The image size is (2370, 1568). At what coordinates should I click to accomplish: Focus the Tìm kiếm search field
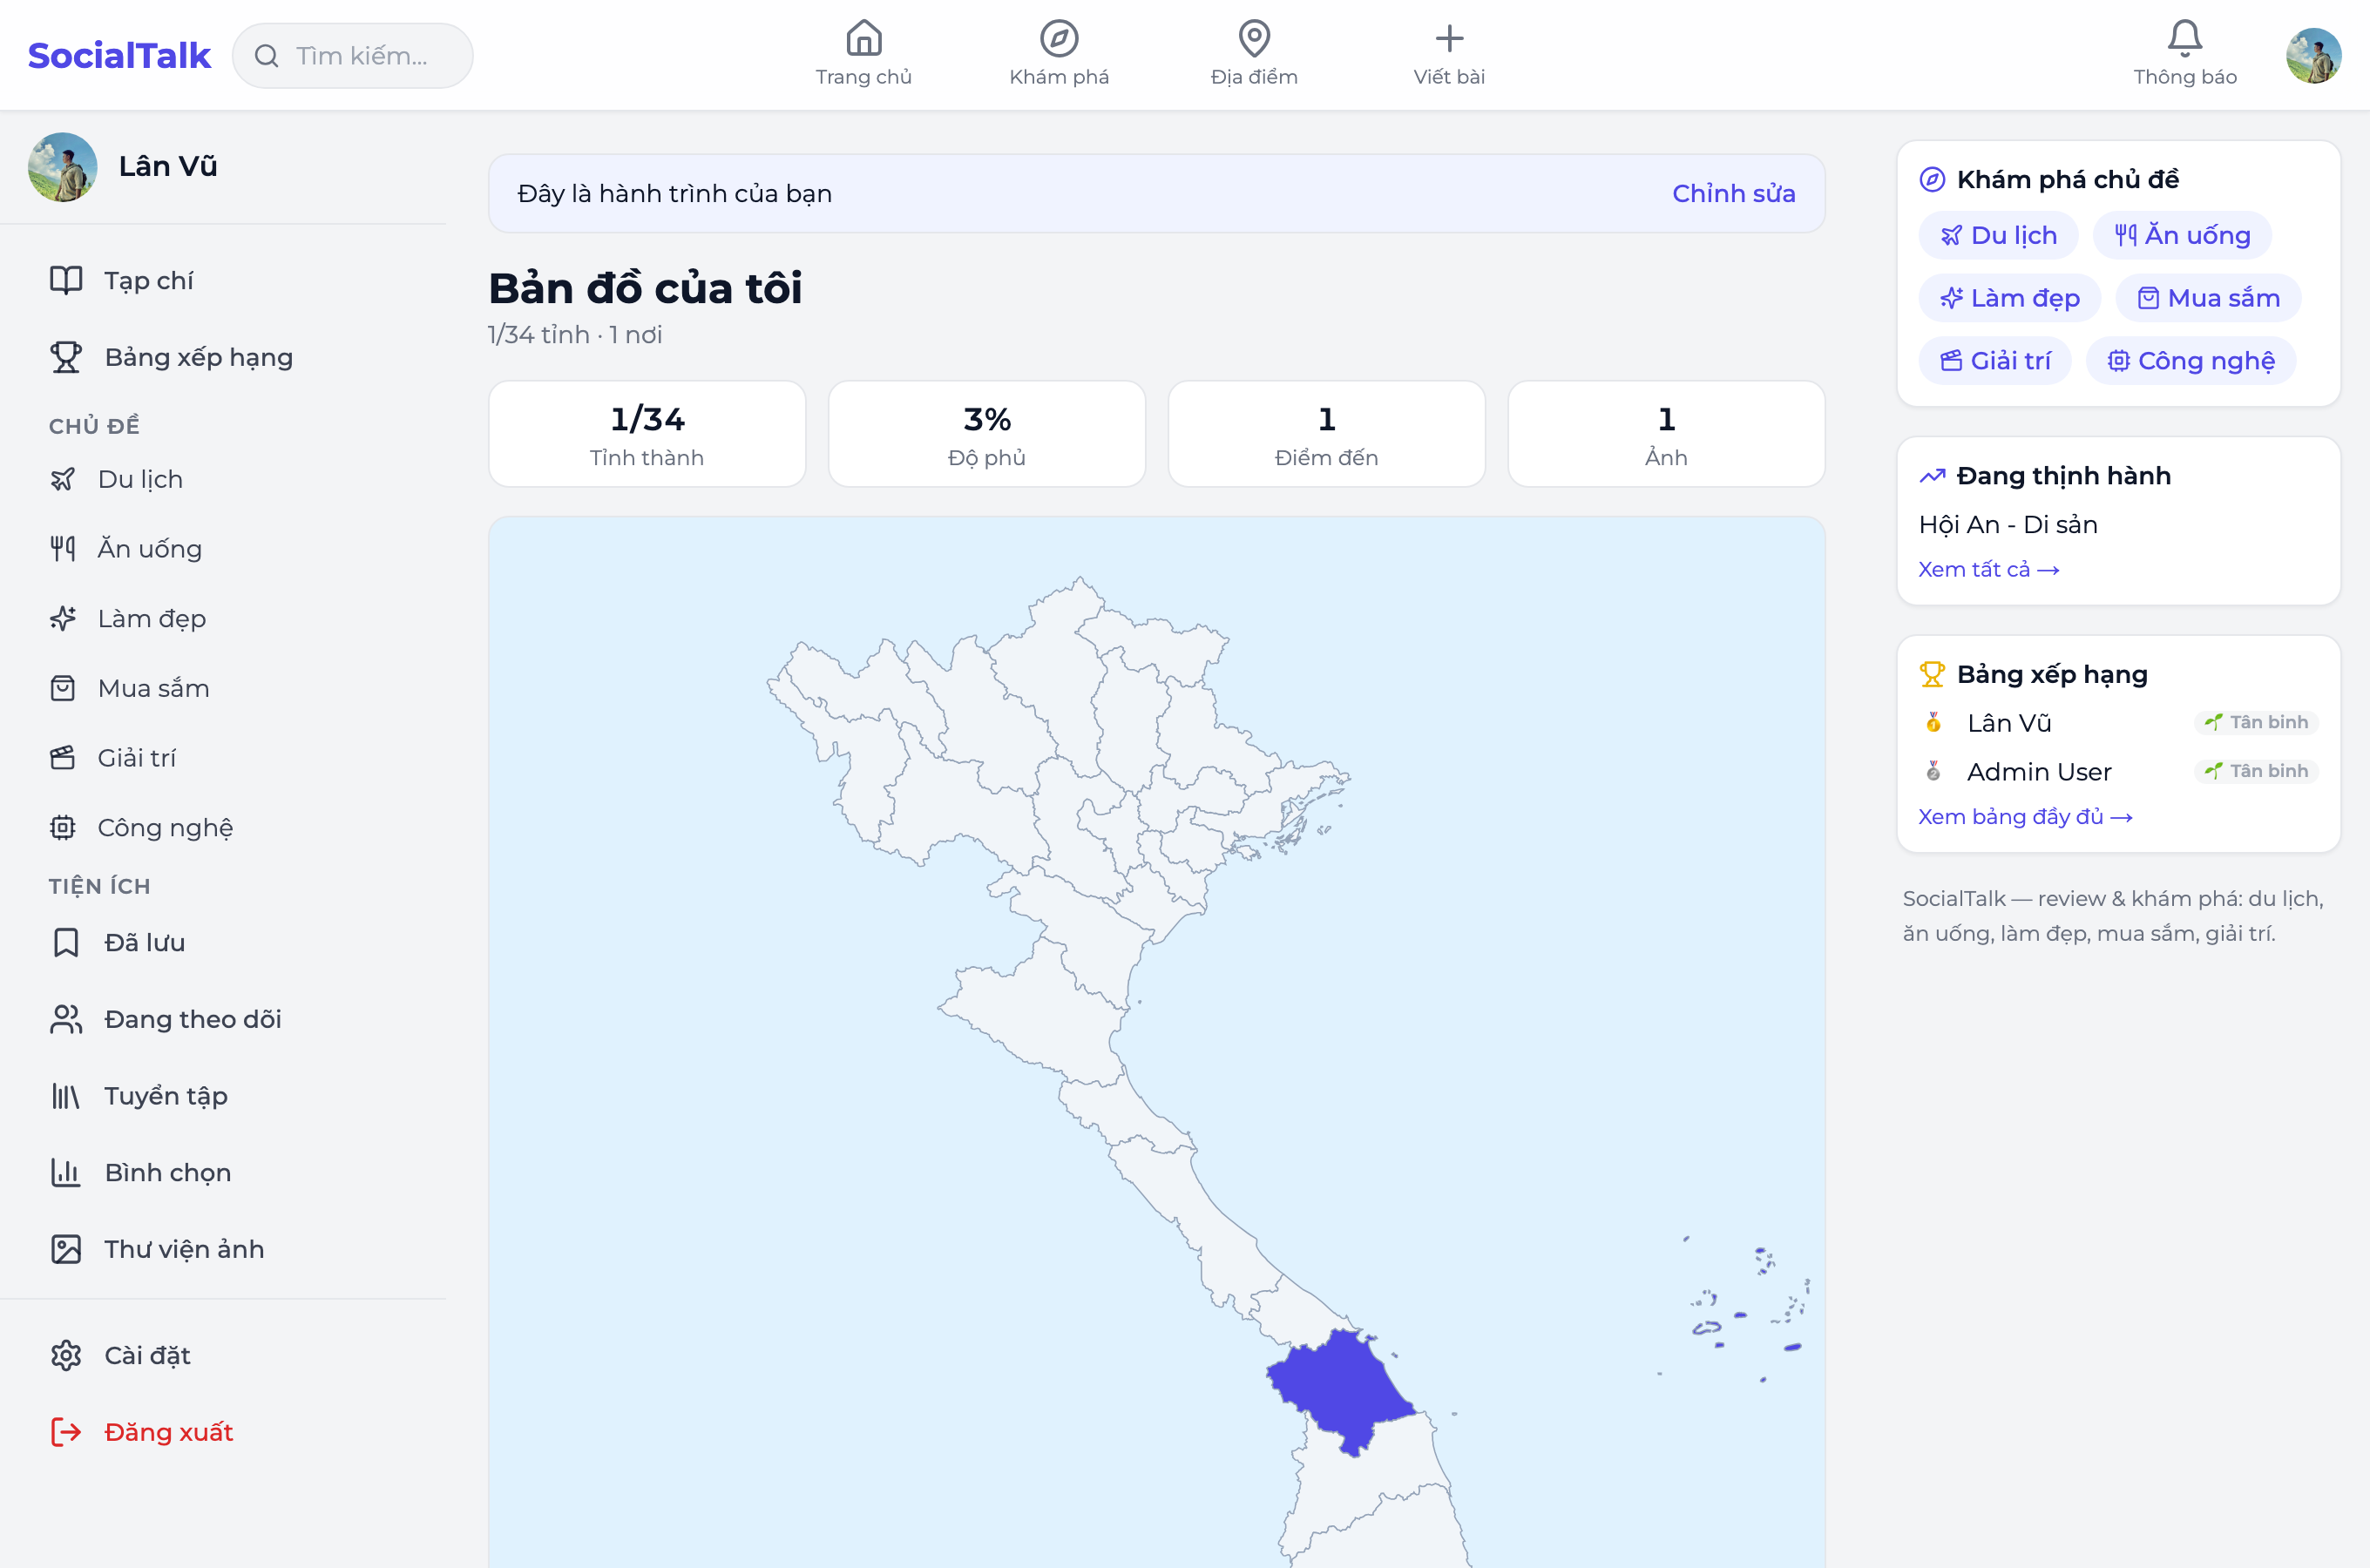[x=353, y=56]
